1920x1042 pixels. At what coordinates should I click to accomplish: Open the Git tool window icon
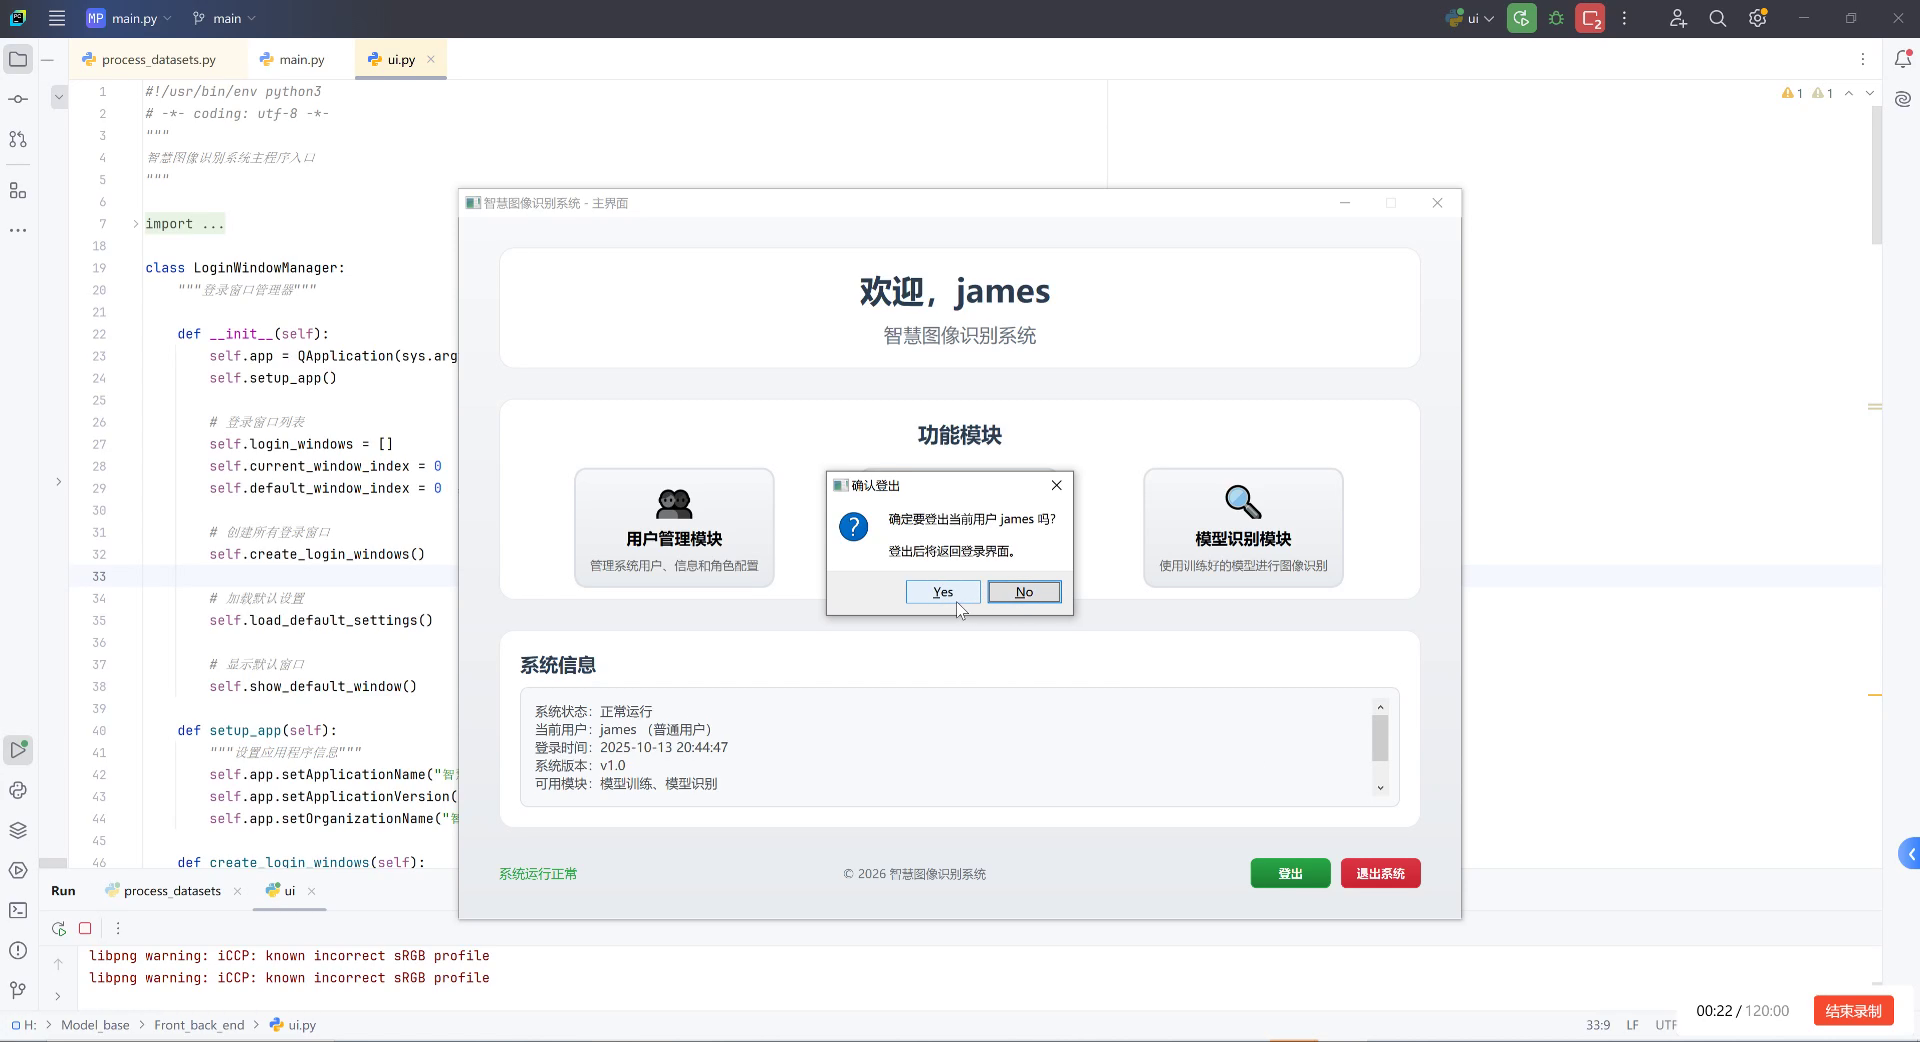(x=18, y=990)
